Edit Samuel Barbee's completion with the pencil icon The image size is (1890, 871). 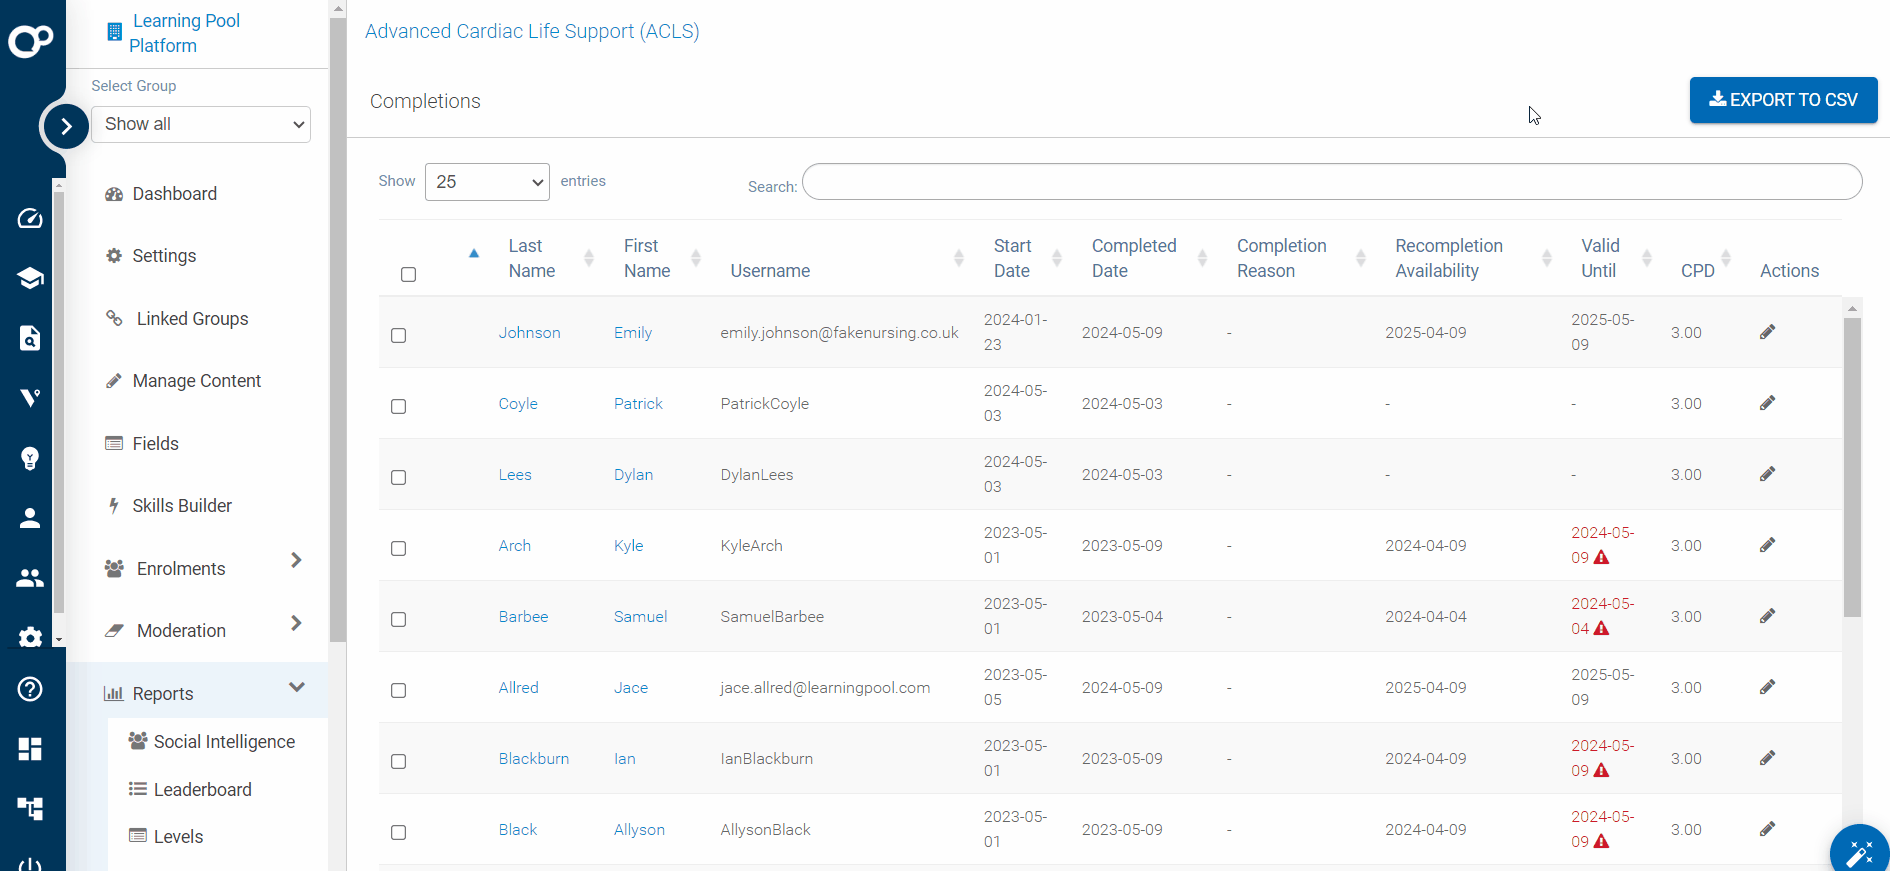click(x=1768, y=616)
